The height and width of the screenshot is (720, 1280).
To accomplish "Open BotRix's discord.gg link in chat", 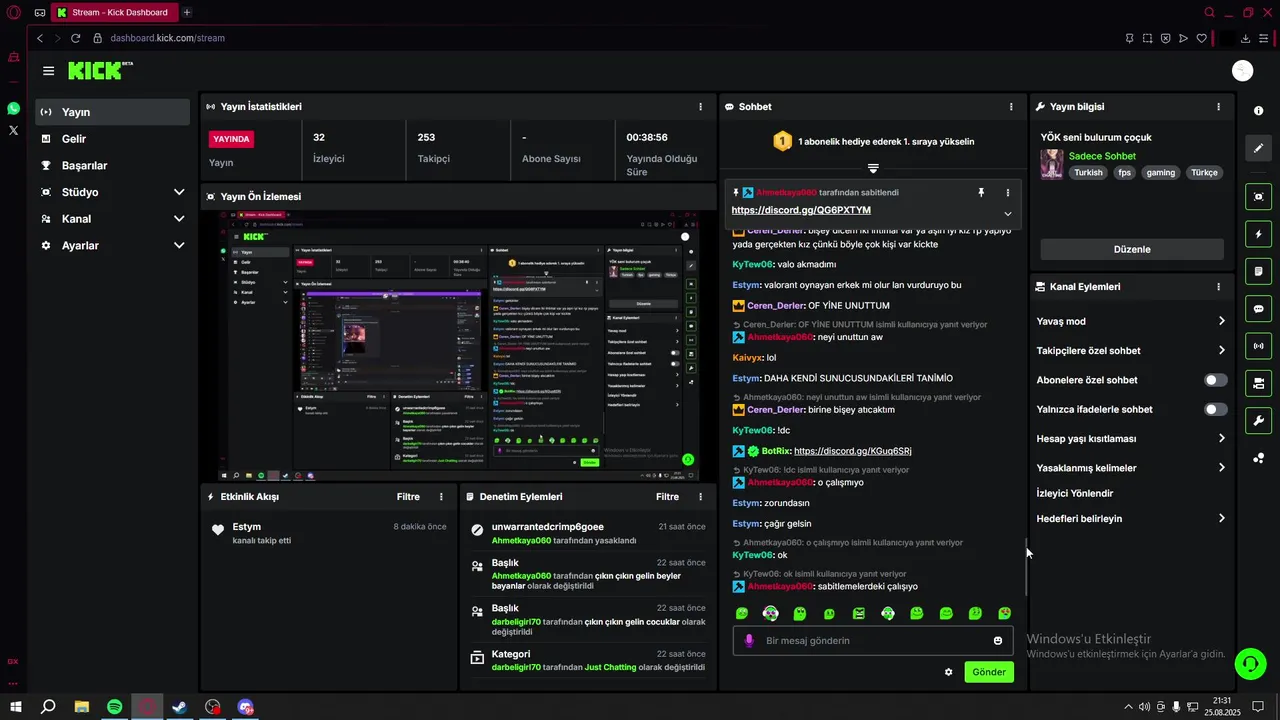I will (852, 451).
